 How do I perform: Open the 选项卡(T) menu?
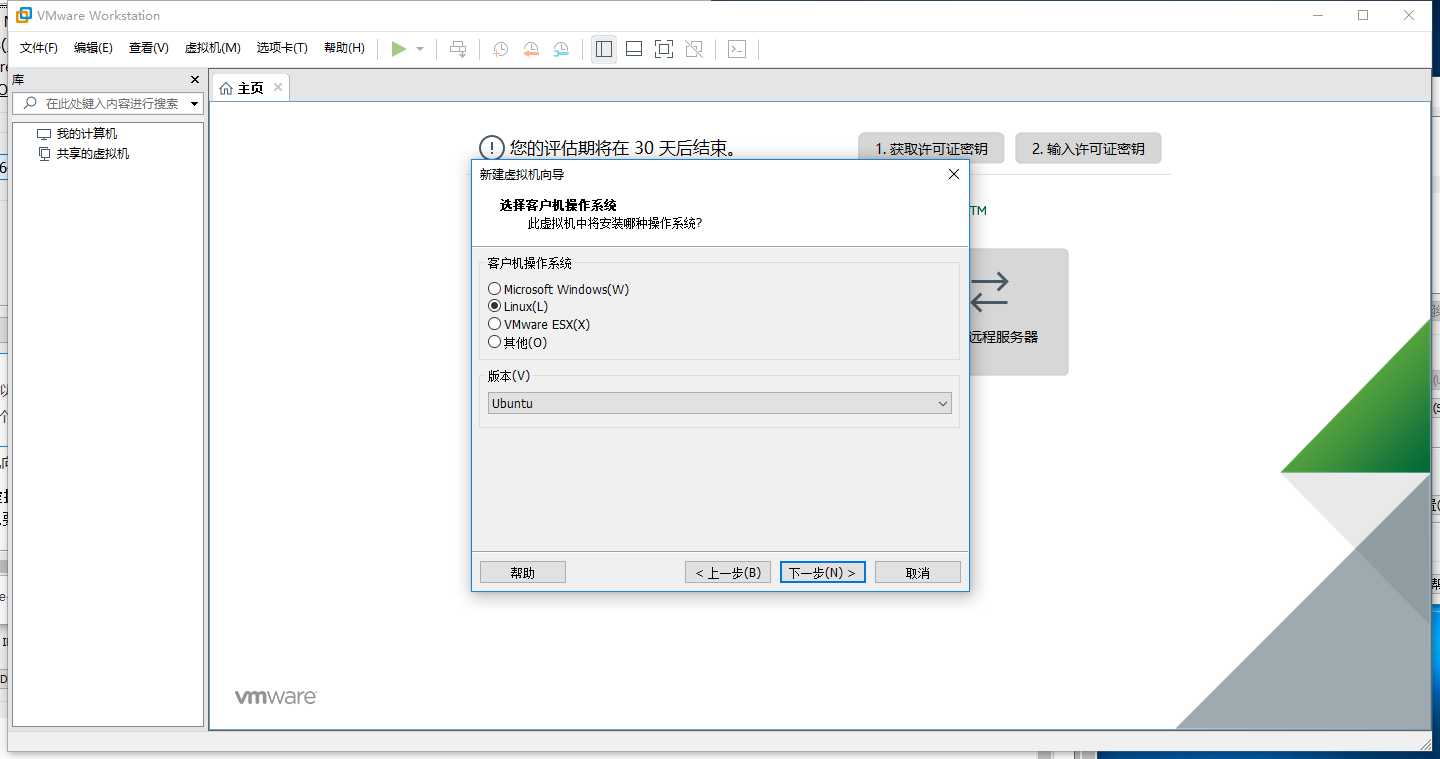[282, 48]
